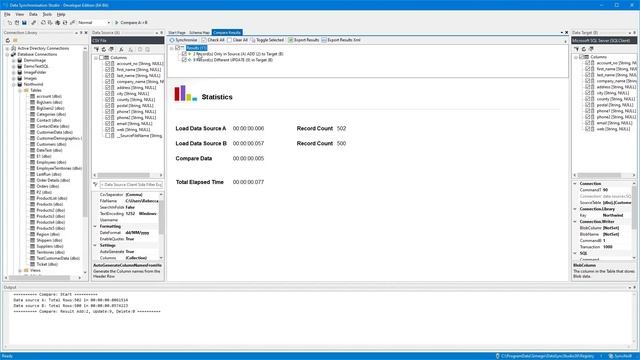Collapse Columns node in Data Target tree

pyautogui.click(x=576, y=57)
